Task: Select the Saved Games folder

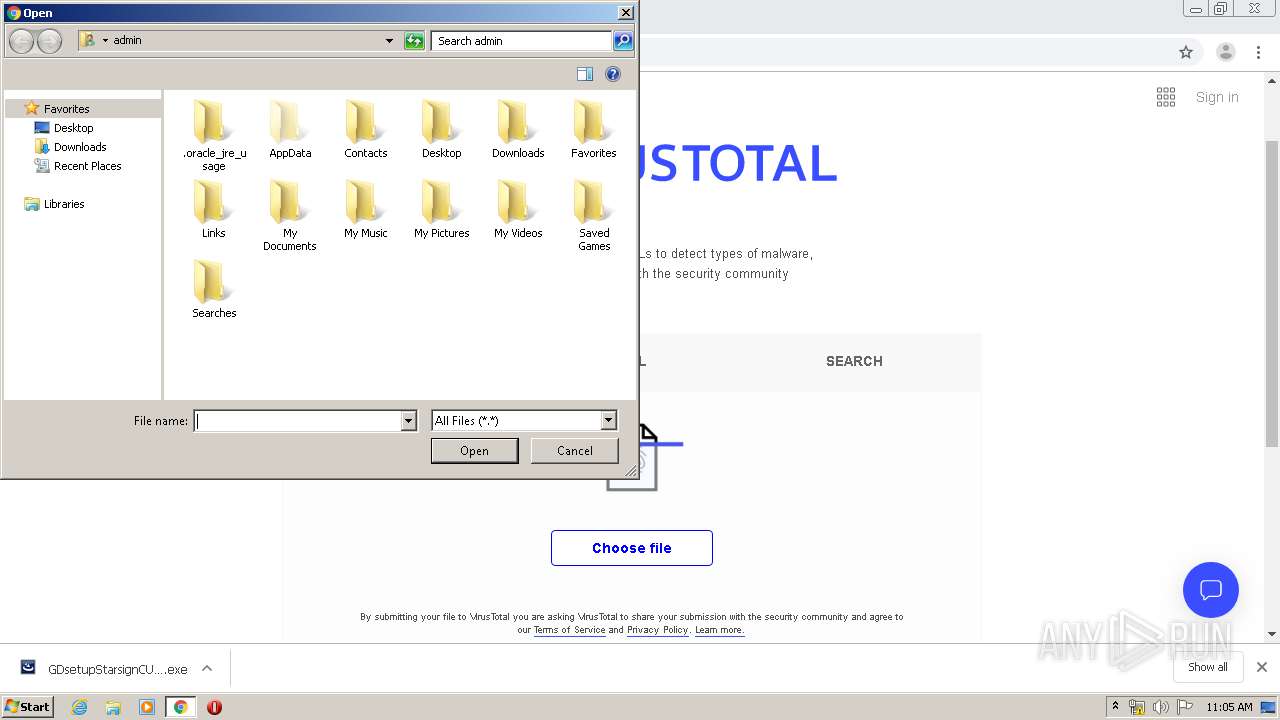Action: 594,215
